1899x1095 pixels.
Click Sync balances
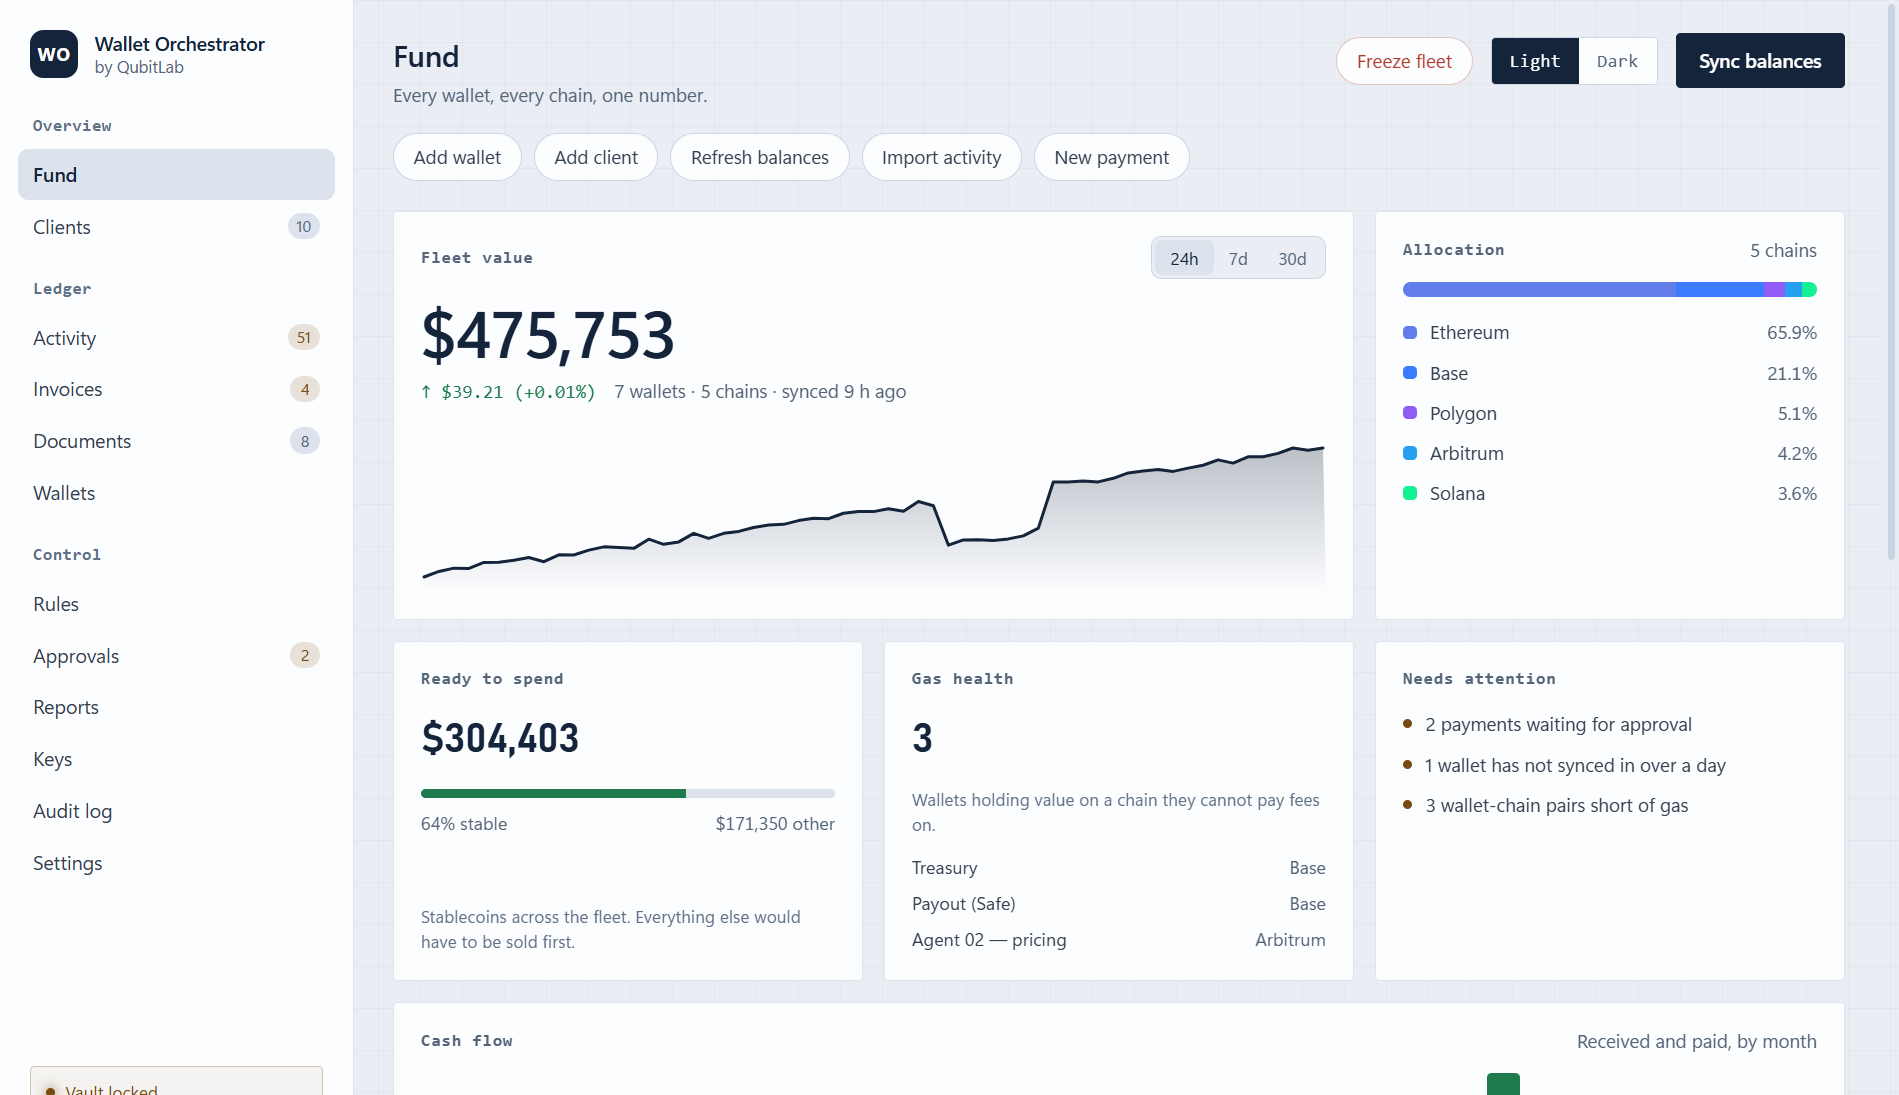click(1760, 61)
